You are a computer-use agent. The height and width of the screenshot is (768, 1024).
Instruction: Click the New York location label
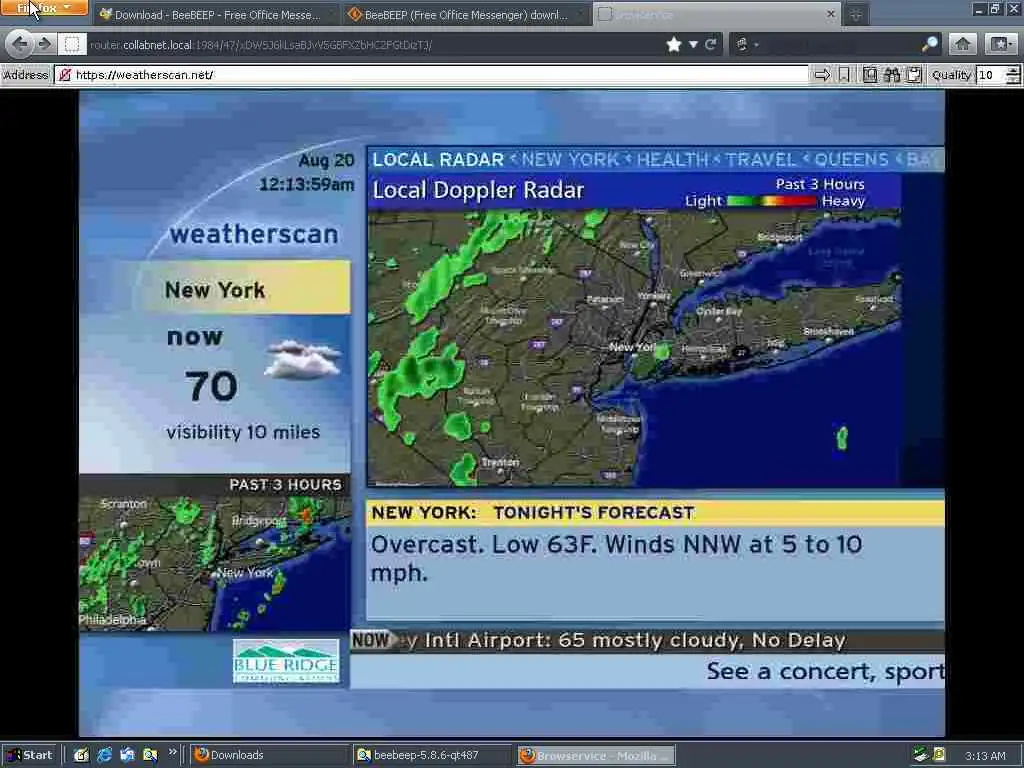point(215,290)
